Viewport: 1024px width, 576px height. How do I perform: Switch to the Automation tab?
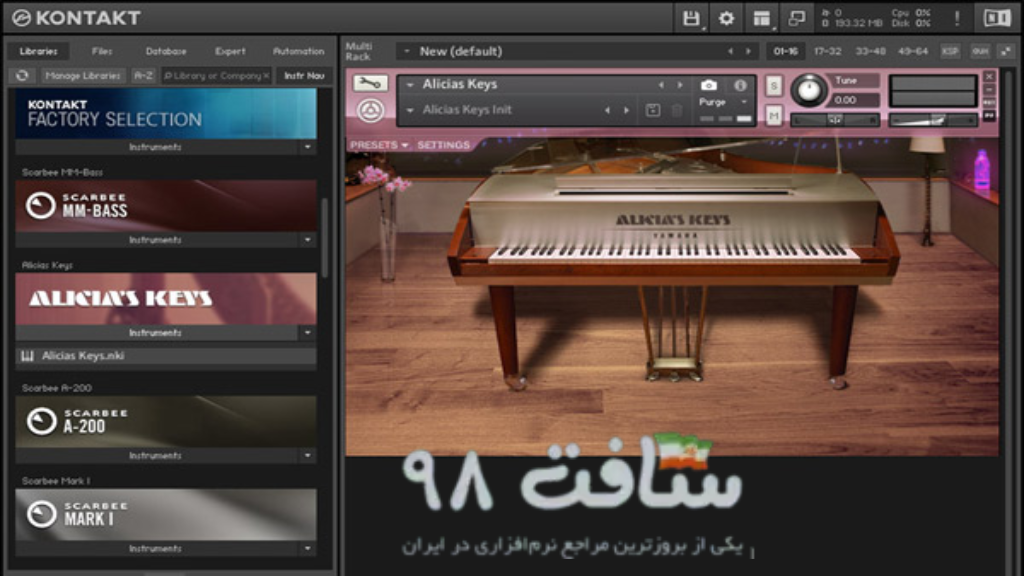(298, 51)
